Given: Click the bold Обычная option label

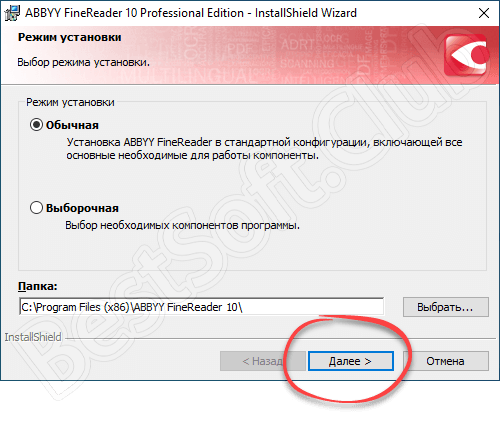Looking at the screenshot, I should click(x=72, y=125).
